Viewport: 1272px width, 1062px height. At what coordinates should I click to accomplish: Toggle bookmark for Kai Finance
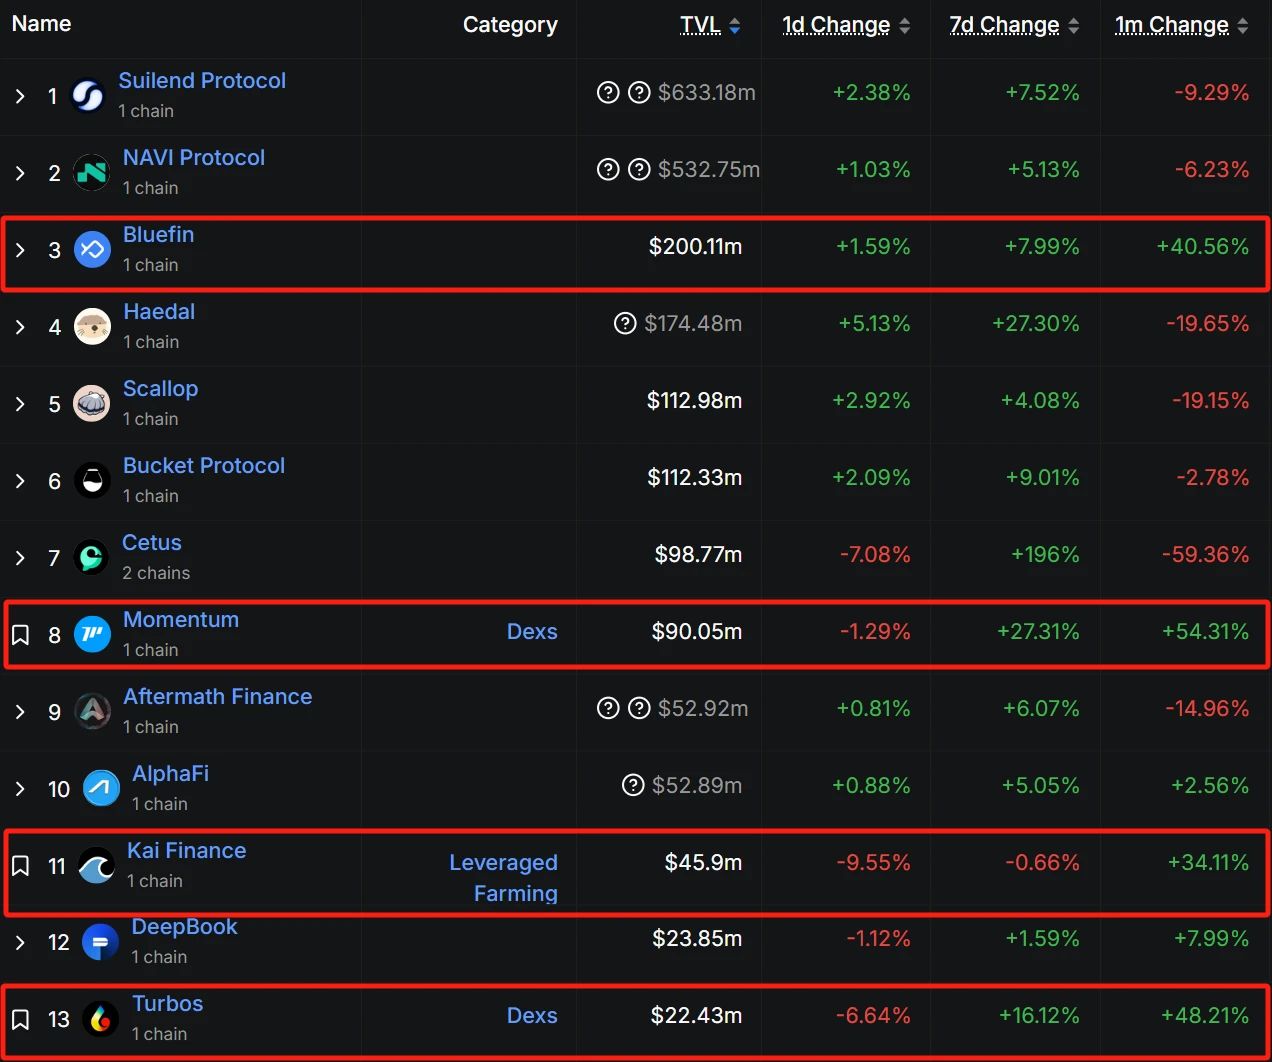20,866
